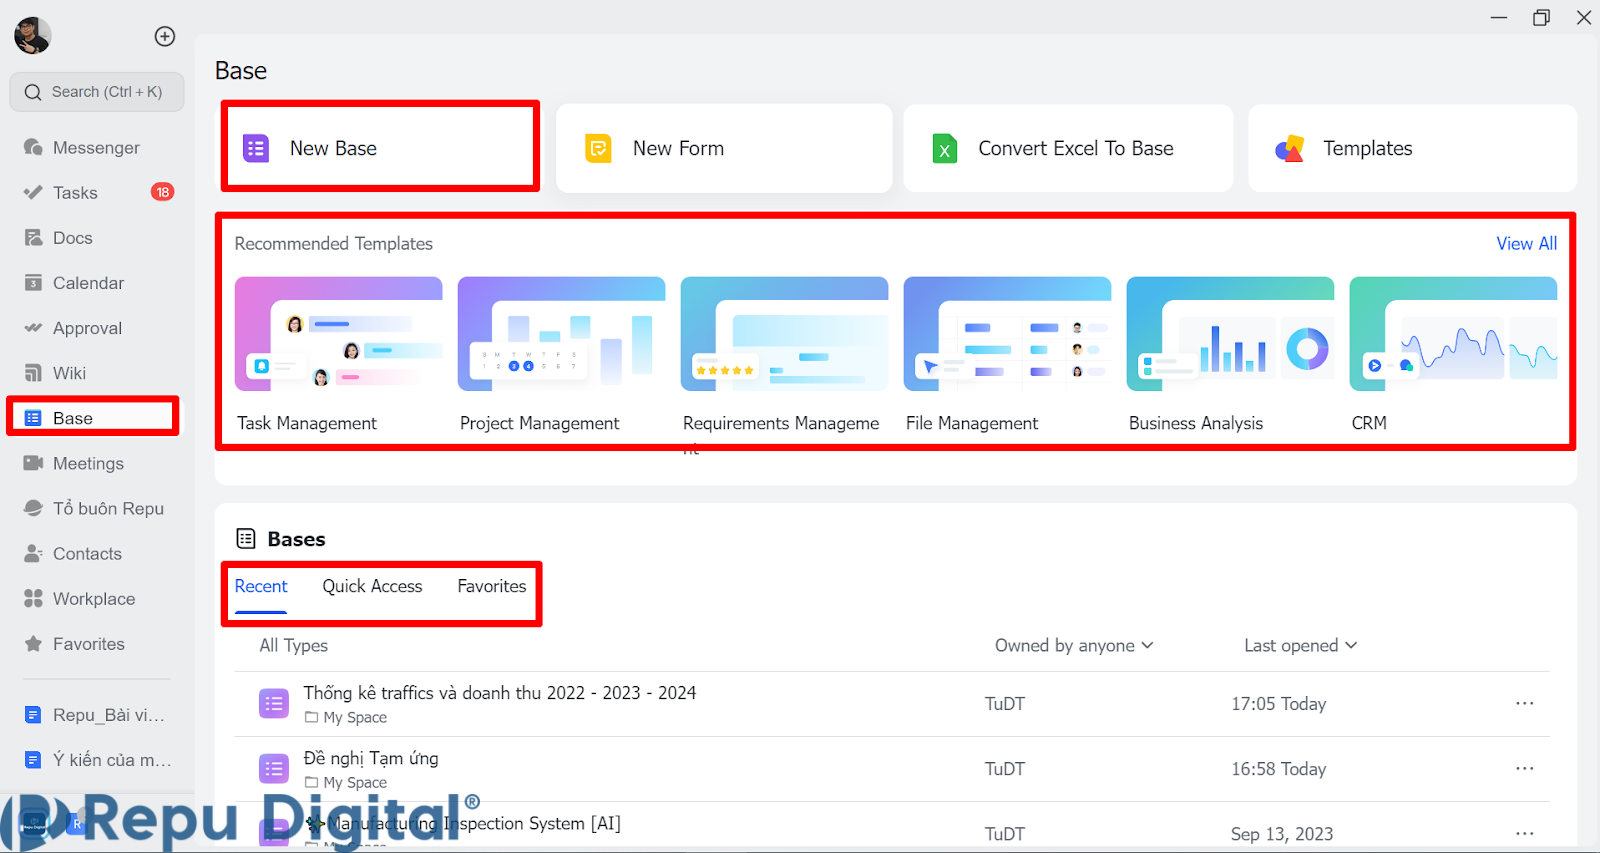The height and width of the screenshot is (853, 1600).
Task: Open Messenger from the sidebar
Action: [x=95, y=148]
